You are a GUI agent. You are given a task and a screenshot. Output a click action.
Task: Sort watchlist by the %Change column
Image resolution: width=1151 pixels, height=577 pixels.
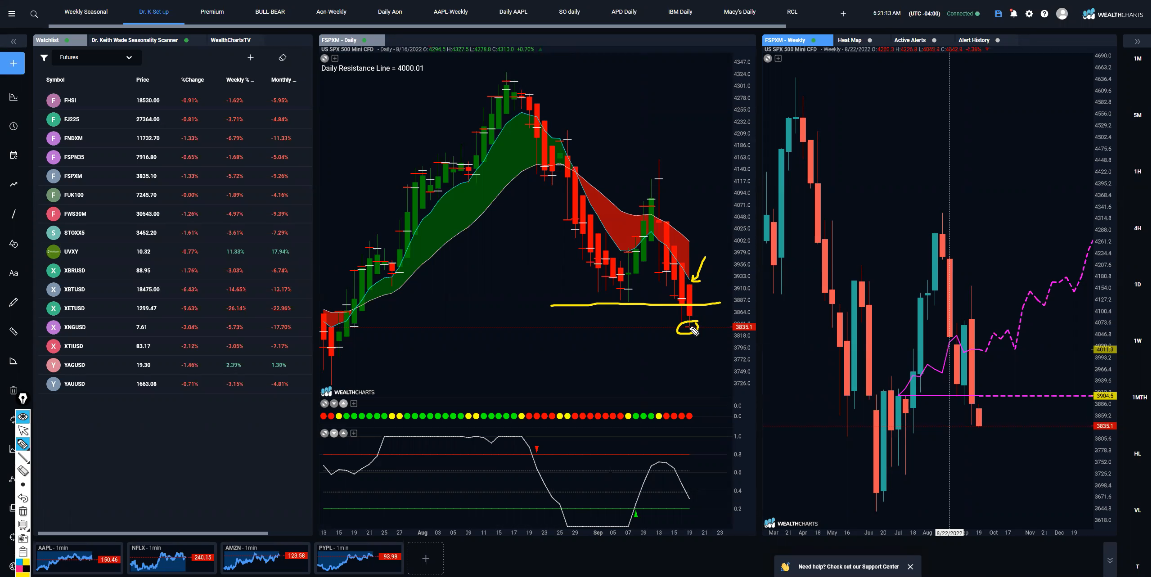192,79
